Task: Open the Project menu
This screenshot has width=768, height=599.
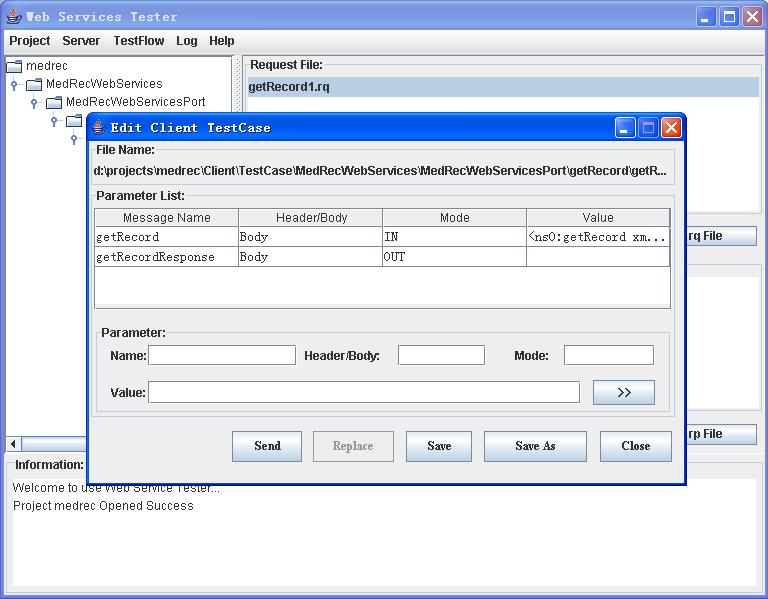Action: (29, 41)
